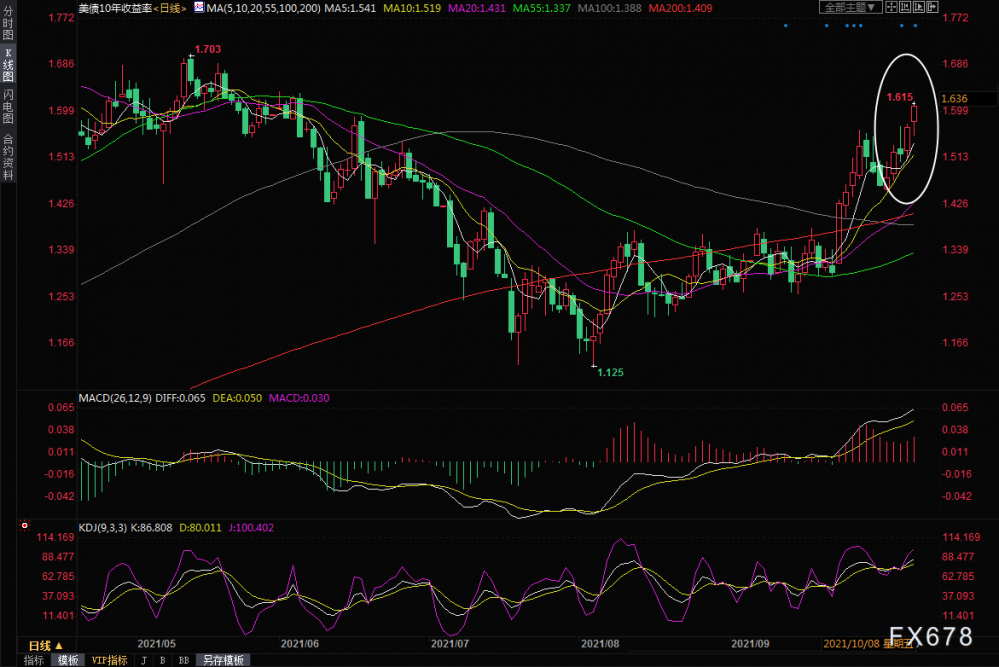Click the interval measure icon in the top-right toolbar

pyautogui.click(x=905, y=7)
